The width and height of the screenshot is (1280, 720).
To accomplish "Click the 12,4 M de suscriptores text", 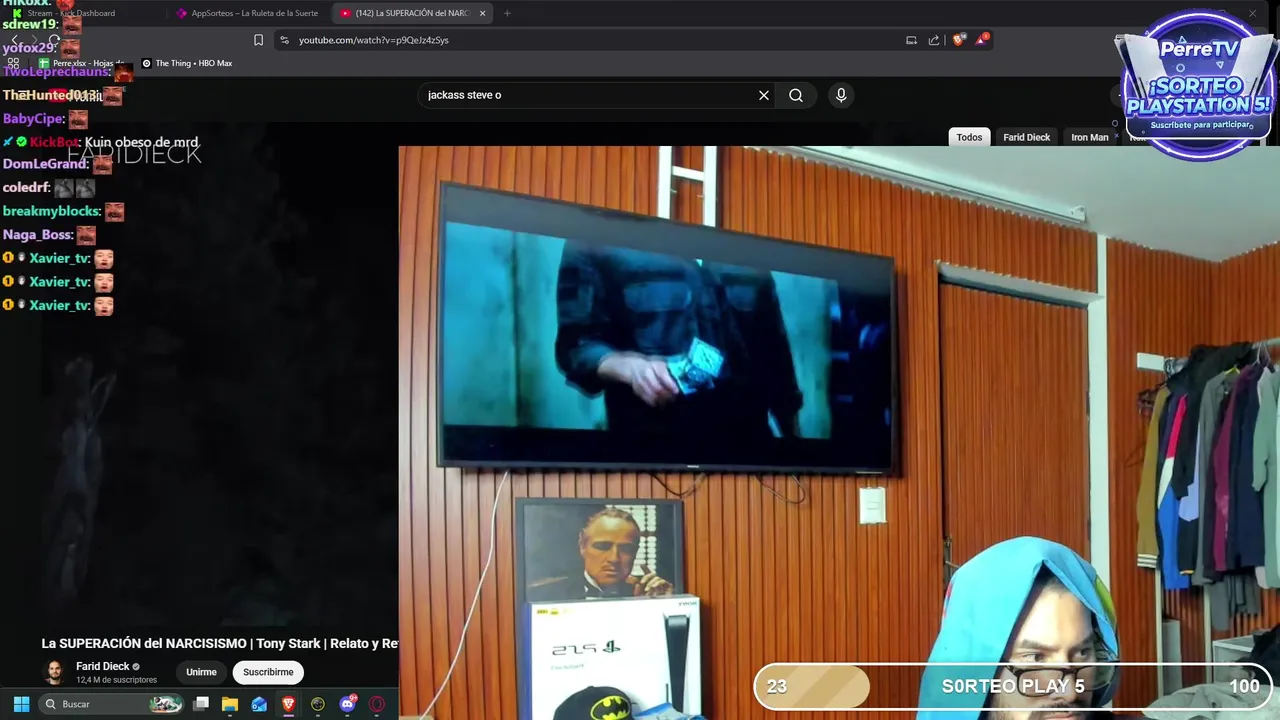I will 116,680.
